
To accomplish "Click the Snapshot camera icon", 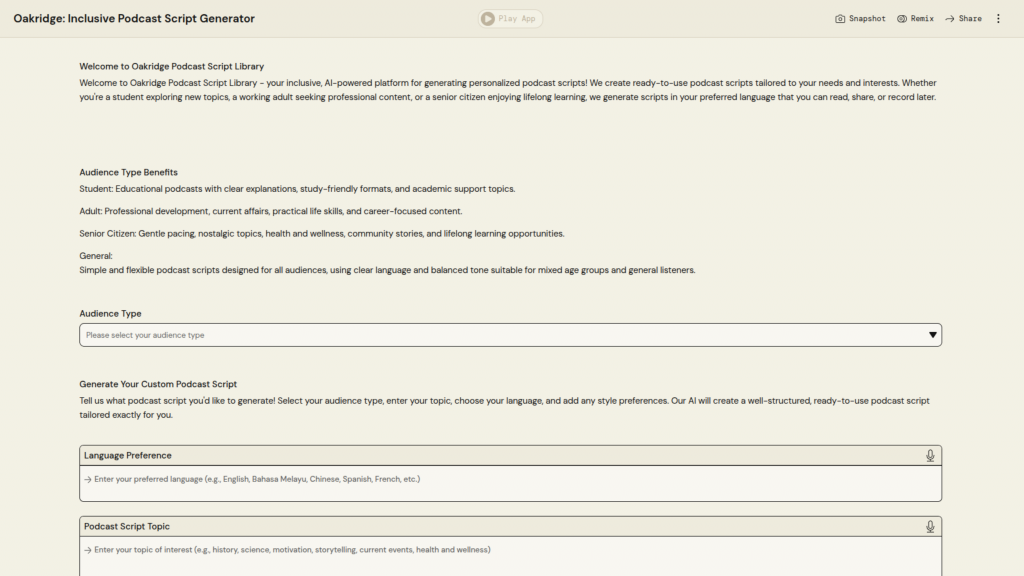I will 840,19.
